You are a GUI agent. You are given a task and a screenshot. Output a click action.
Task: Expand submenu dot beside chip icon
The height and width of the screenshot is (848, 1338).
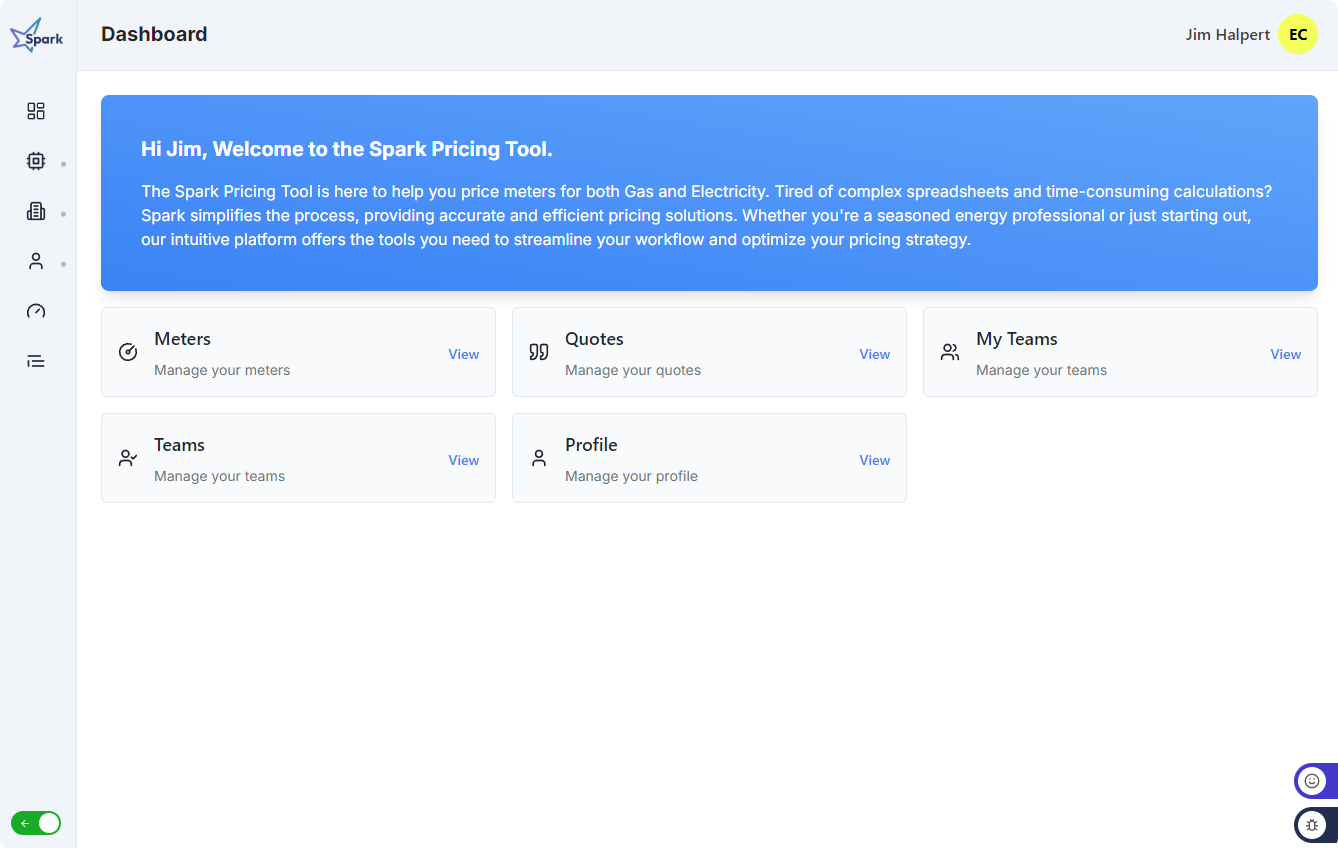point(64,164)
